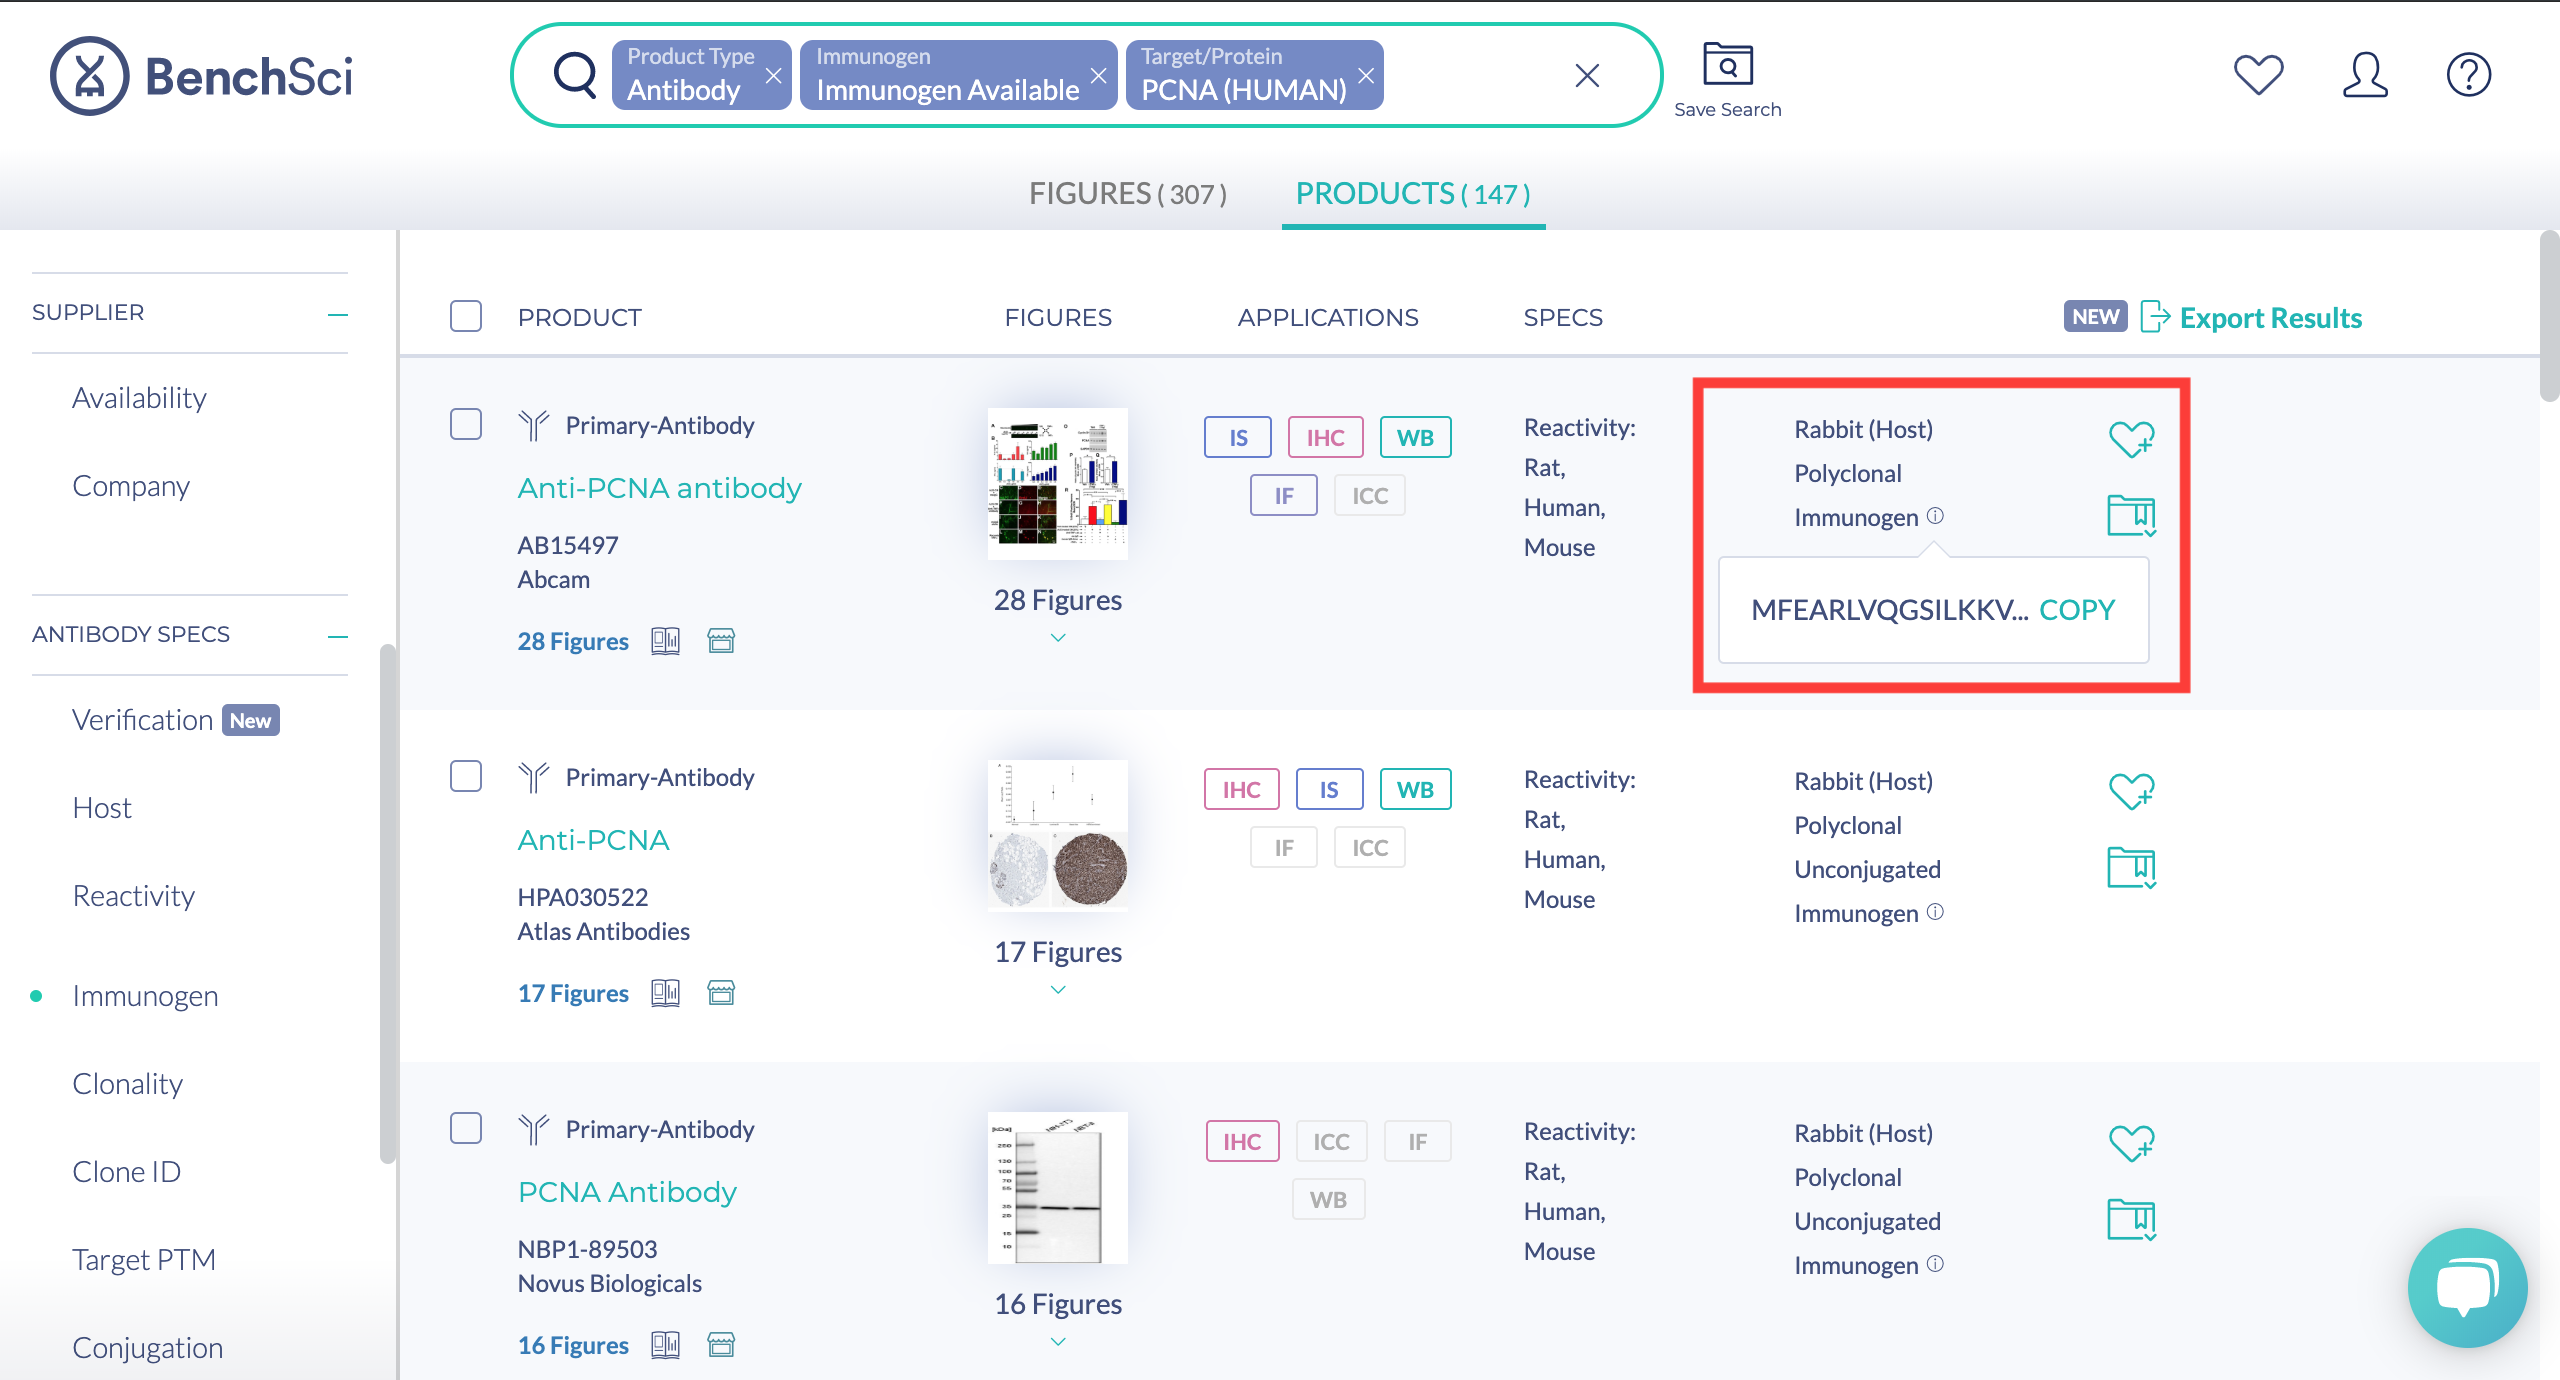Screen dimensions: 2560x1380
Task: Click the publications book icon for HPA030522
Action: click(665, 993)
